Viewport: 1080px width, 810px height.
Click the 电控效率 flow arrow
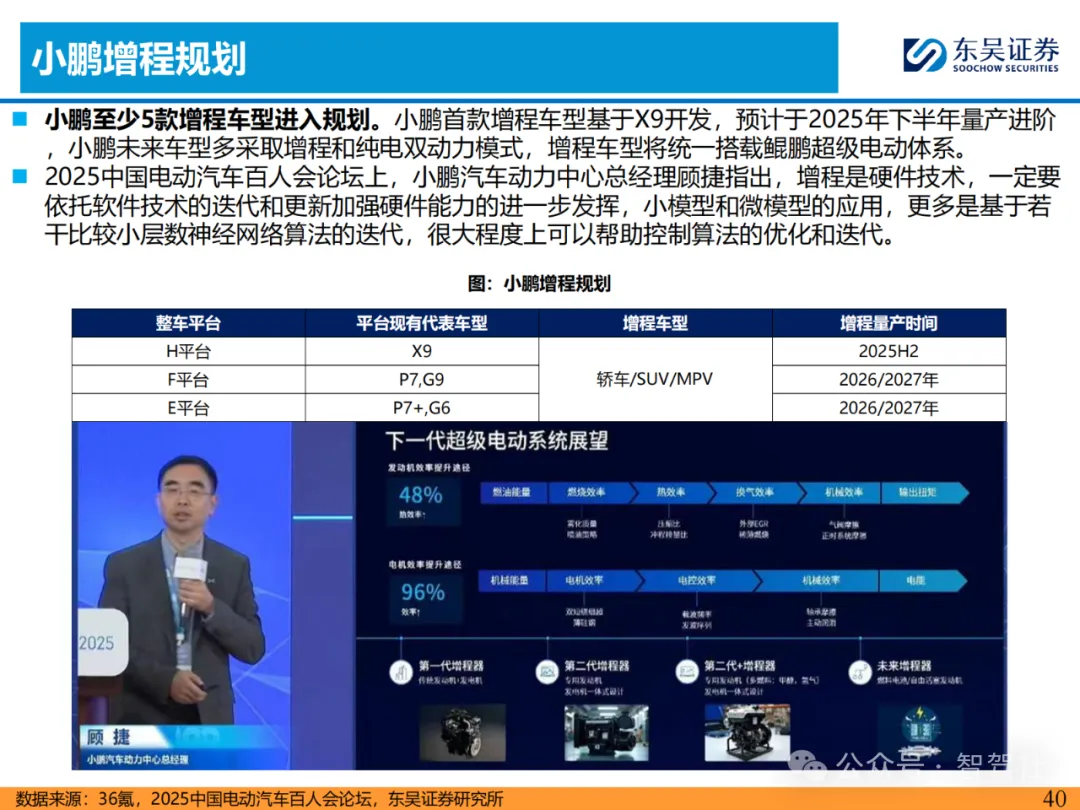pos(698,581)
